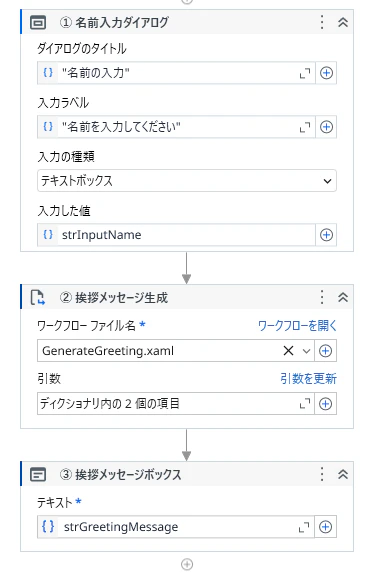The height and width of the screenshot is (580, 379).
Task: Select the ② 挨拶メッセージ生成 title text
Action: (114, 297)
